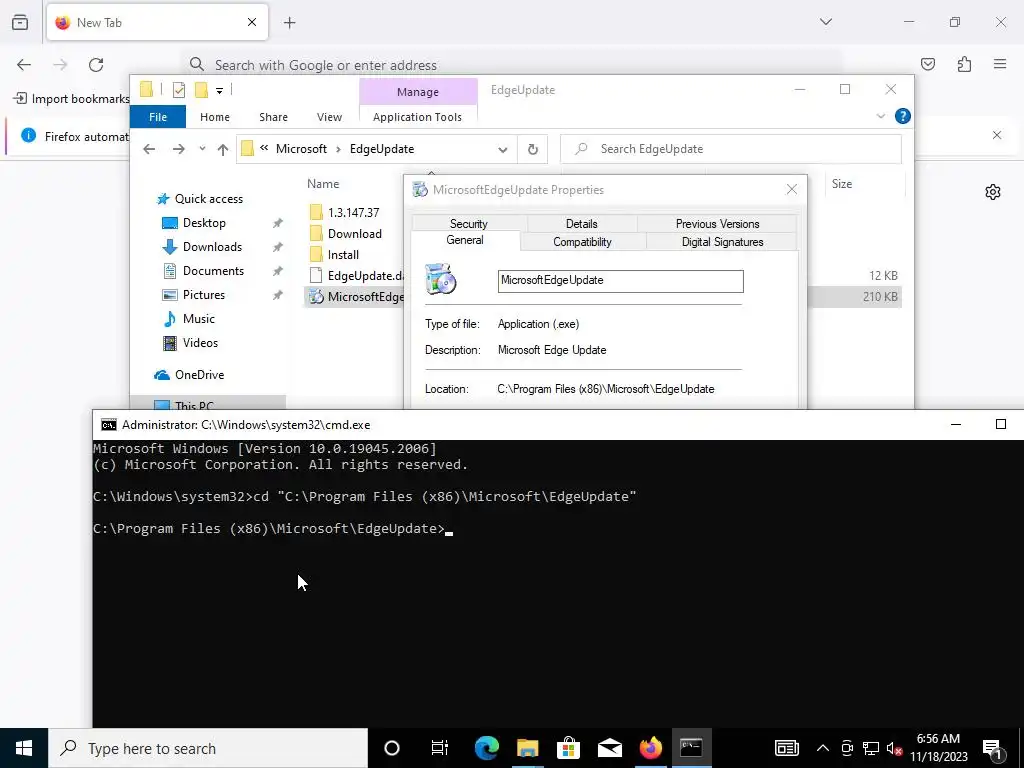Click Quick Access Toolbar properties checkmark icon

point(178,90)
